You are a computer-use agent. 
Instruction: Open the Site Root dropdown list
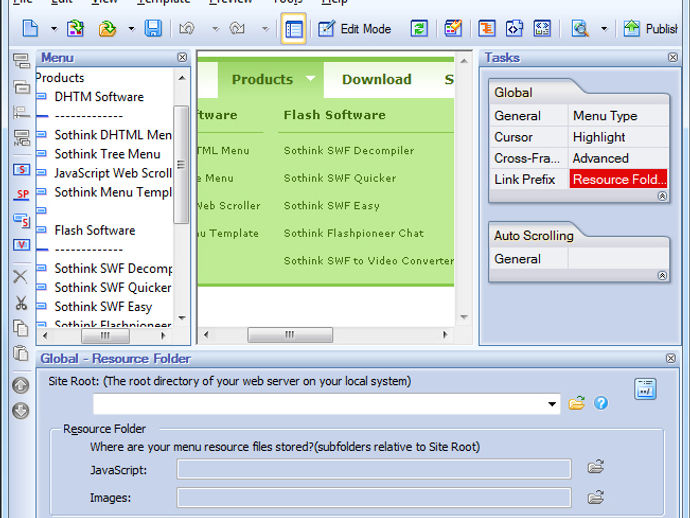tap(552, 404)
